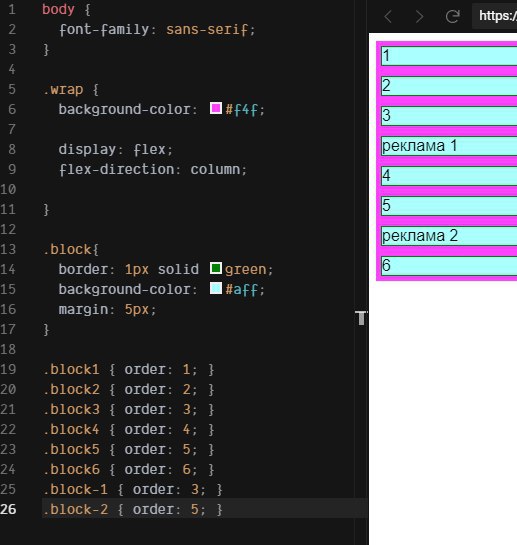This screenshot has height=545, width=517.
Task: Open the green border color swatch
Action: (x=216, y=268)
